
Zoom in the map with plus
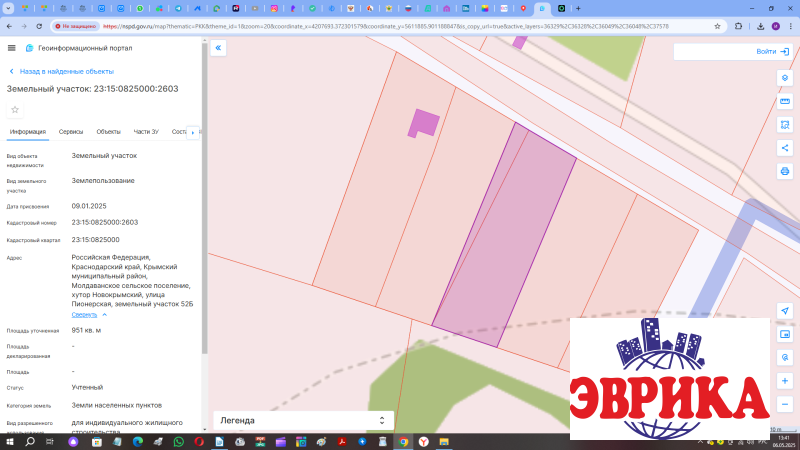click(x=785, y=381)
